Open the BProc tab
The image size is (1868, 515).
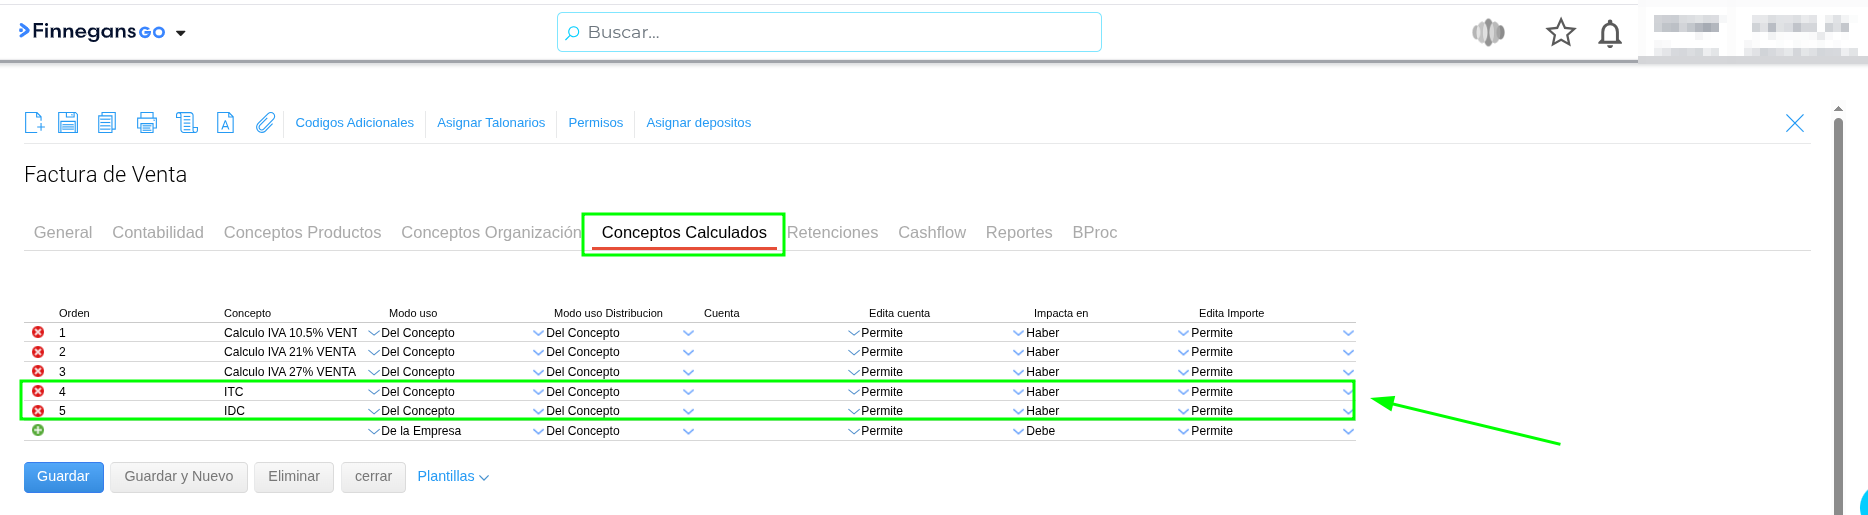coord(1095,232)
